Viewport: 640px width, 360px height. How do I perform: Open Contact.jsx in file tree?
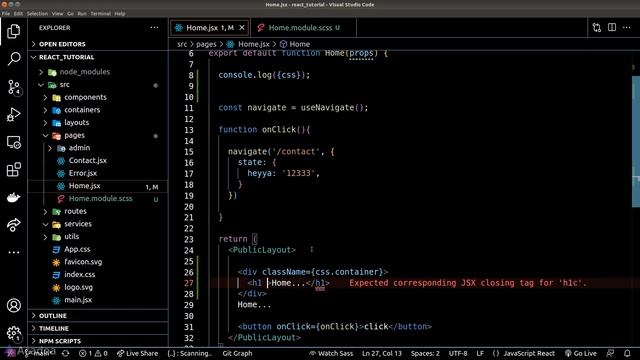(x=98, y=160)
